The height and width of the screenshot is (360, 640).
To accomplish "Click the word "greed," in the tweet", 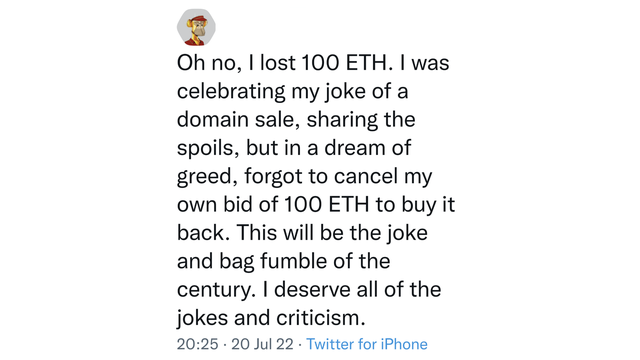I will pyautogui.click(x=207, y=177).
